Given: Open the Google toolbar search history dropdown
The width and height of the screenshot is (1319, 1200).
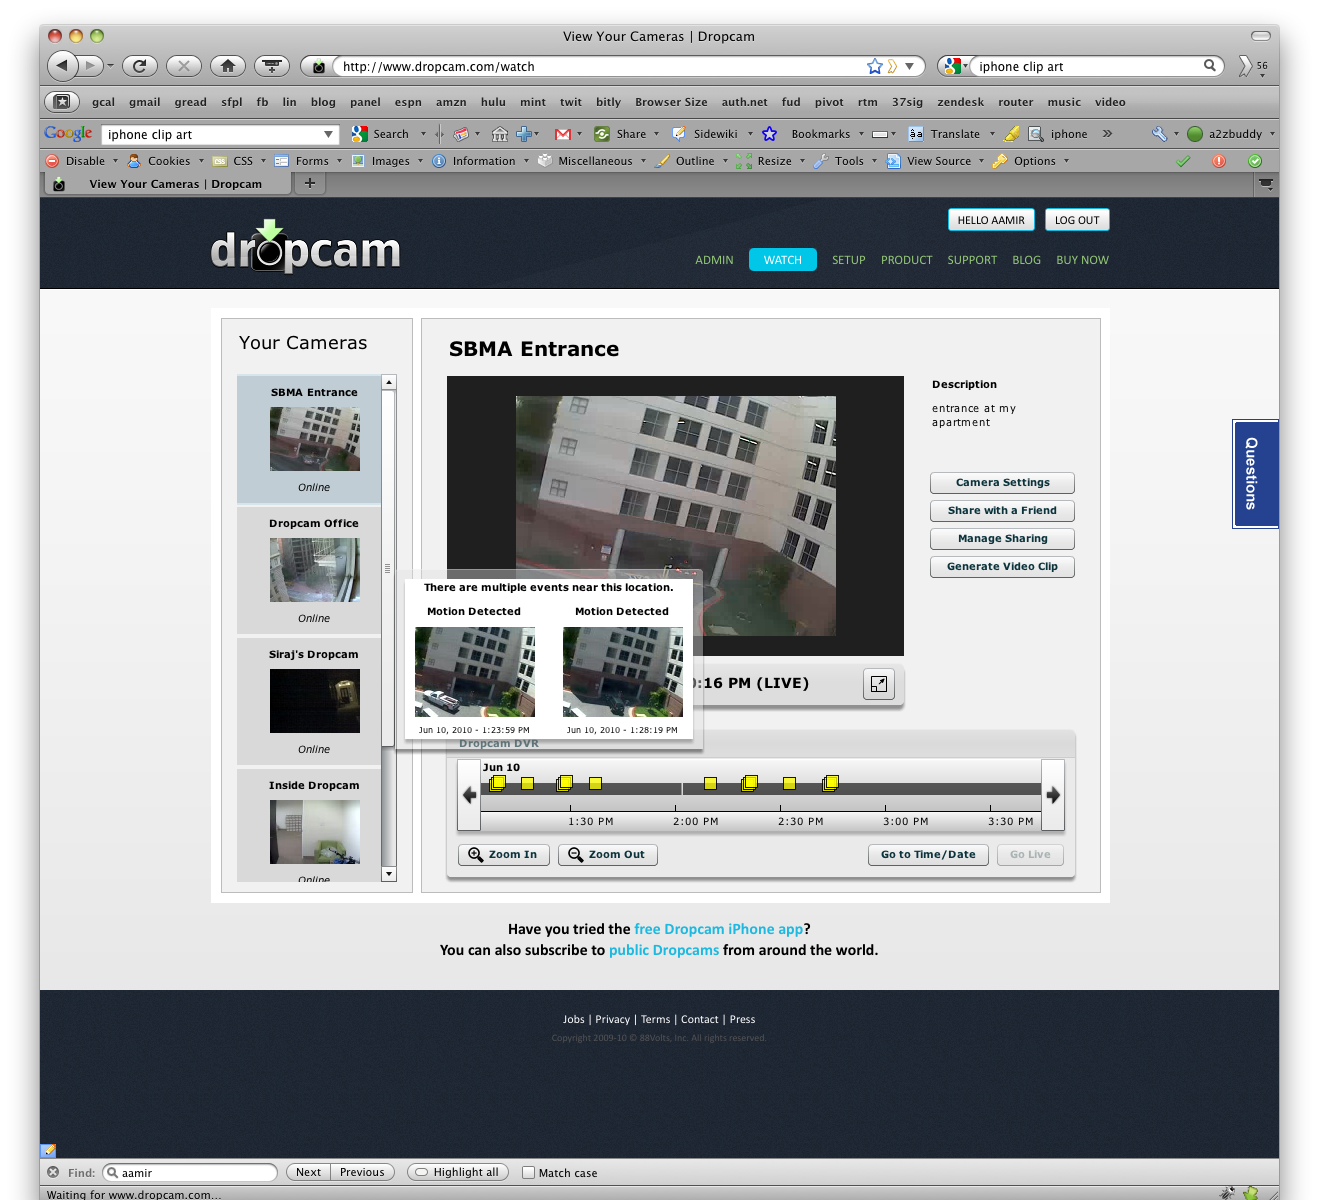Looking at the screenshot, I should pyautogui.click(x=328, y=134).
